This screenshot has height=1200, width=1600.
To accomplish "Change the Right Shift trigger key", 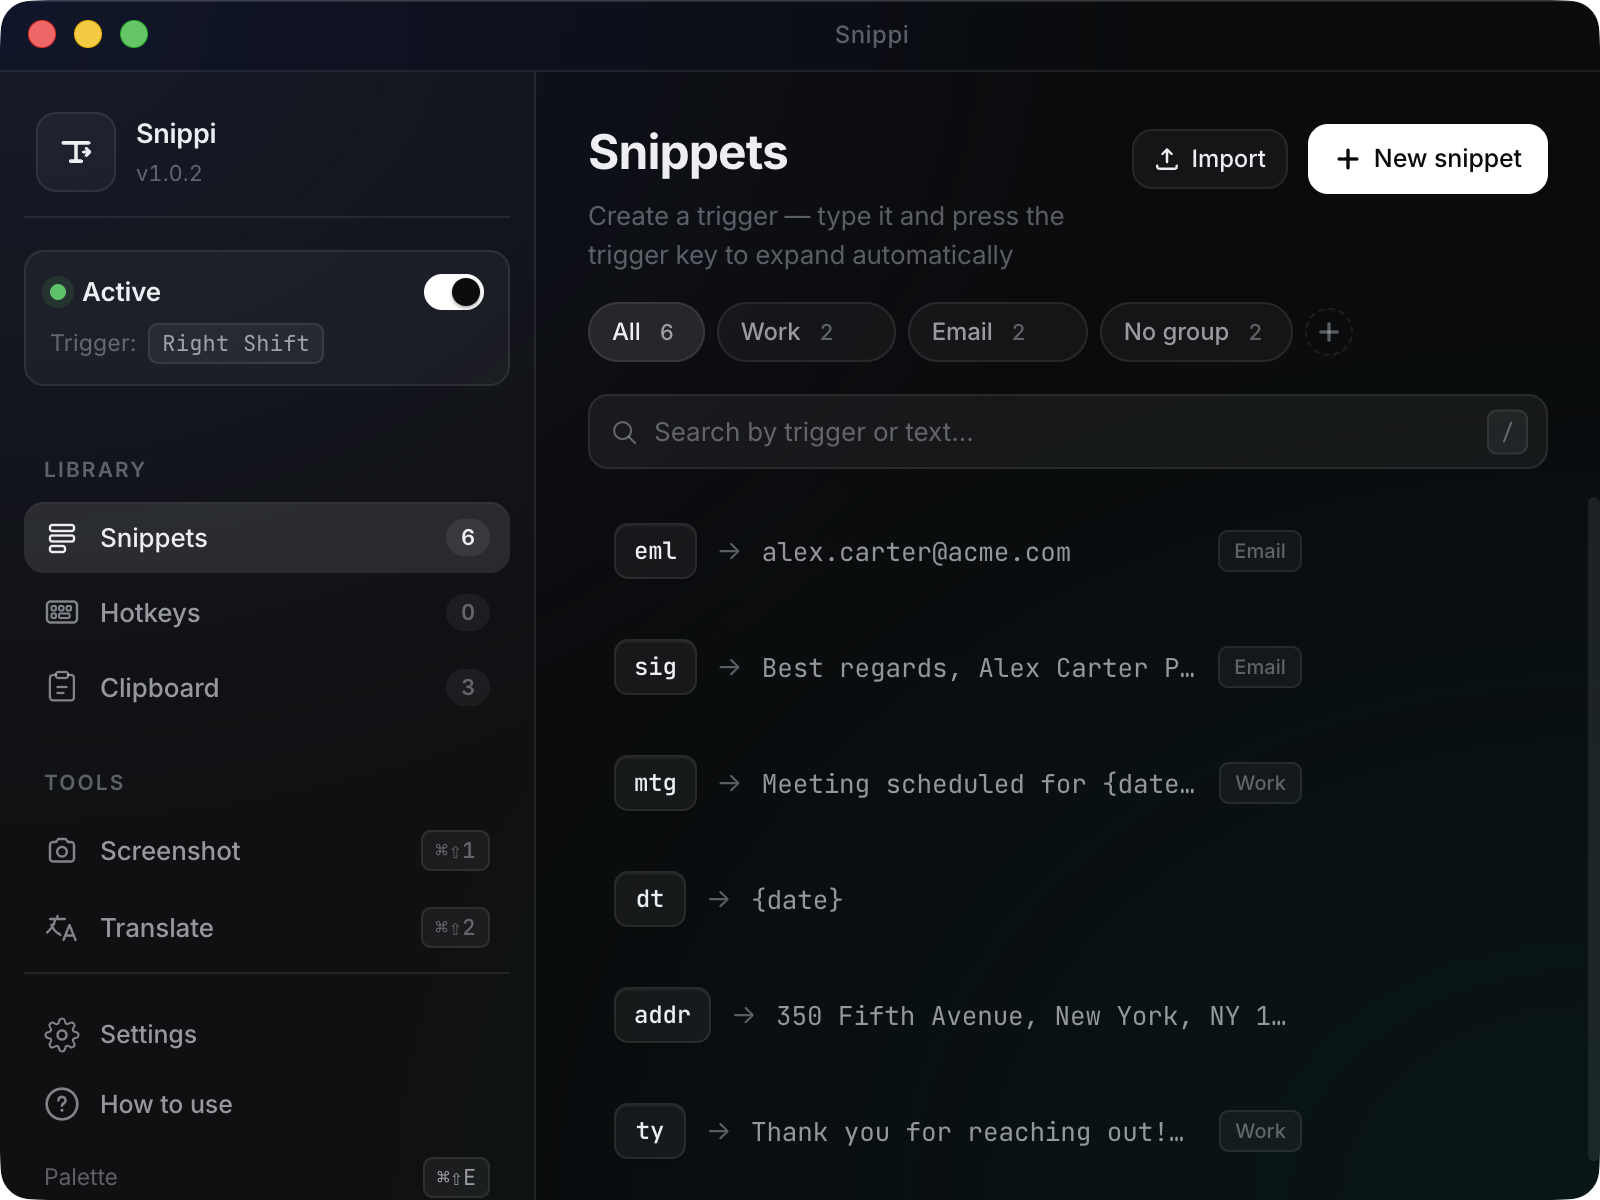I will 236,343.
